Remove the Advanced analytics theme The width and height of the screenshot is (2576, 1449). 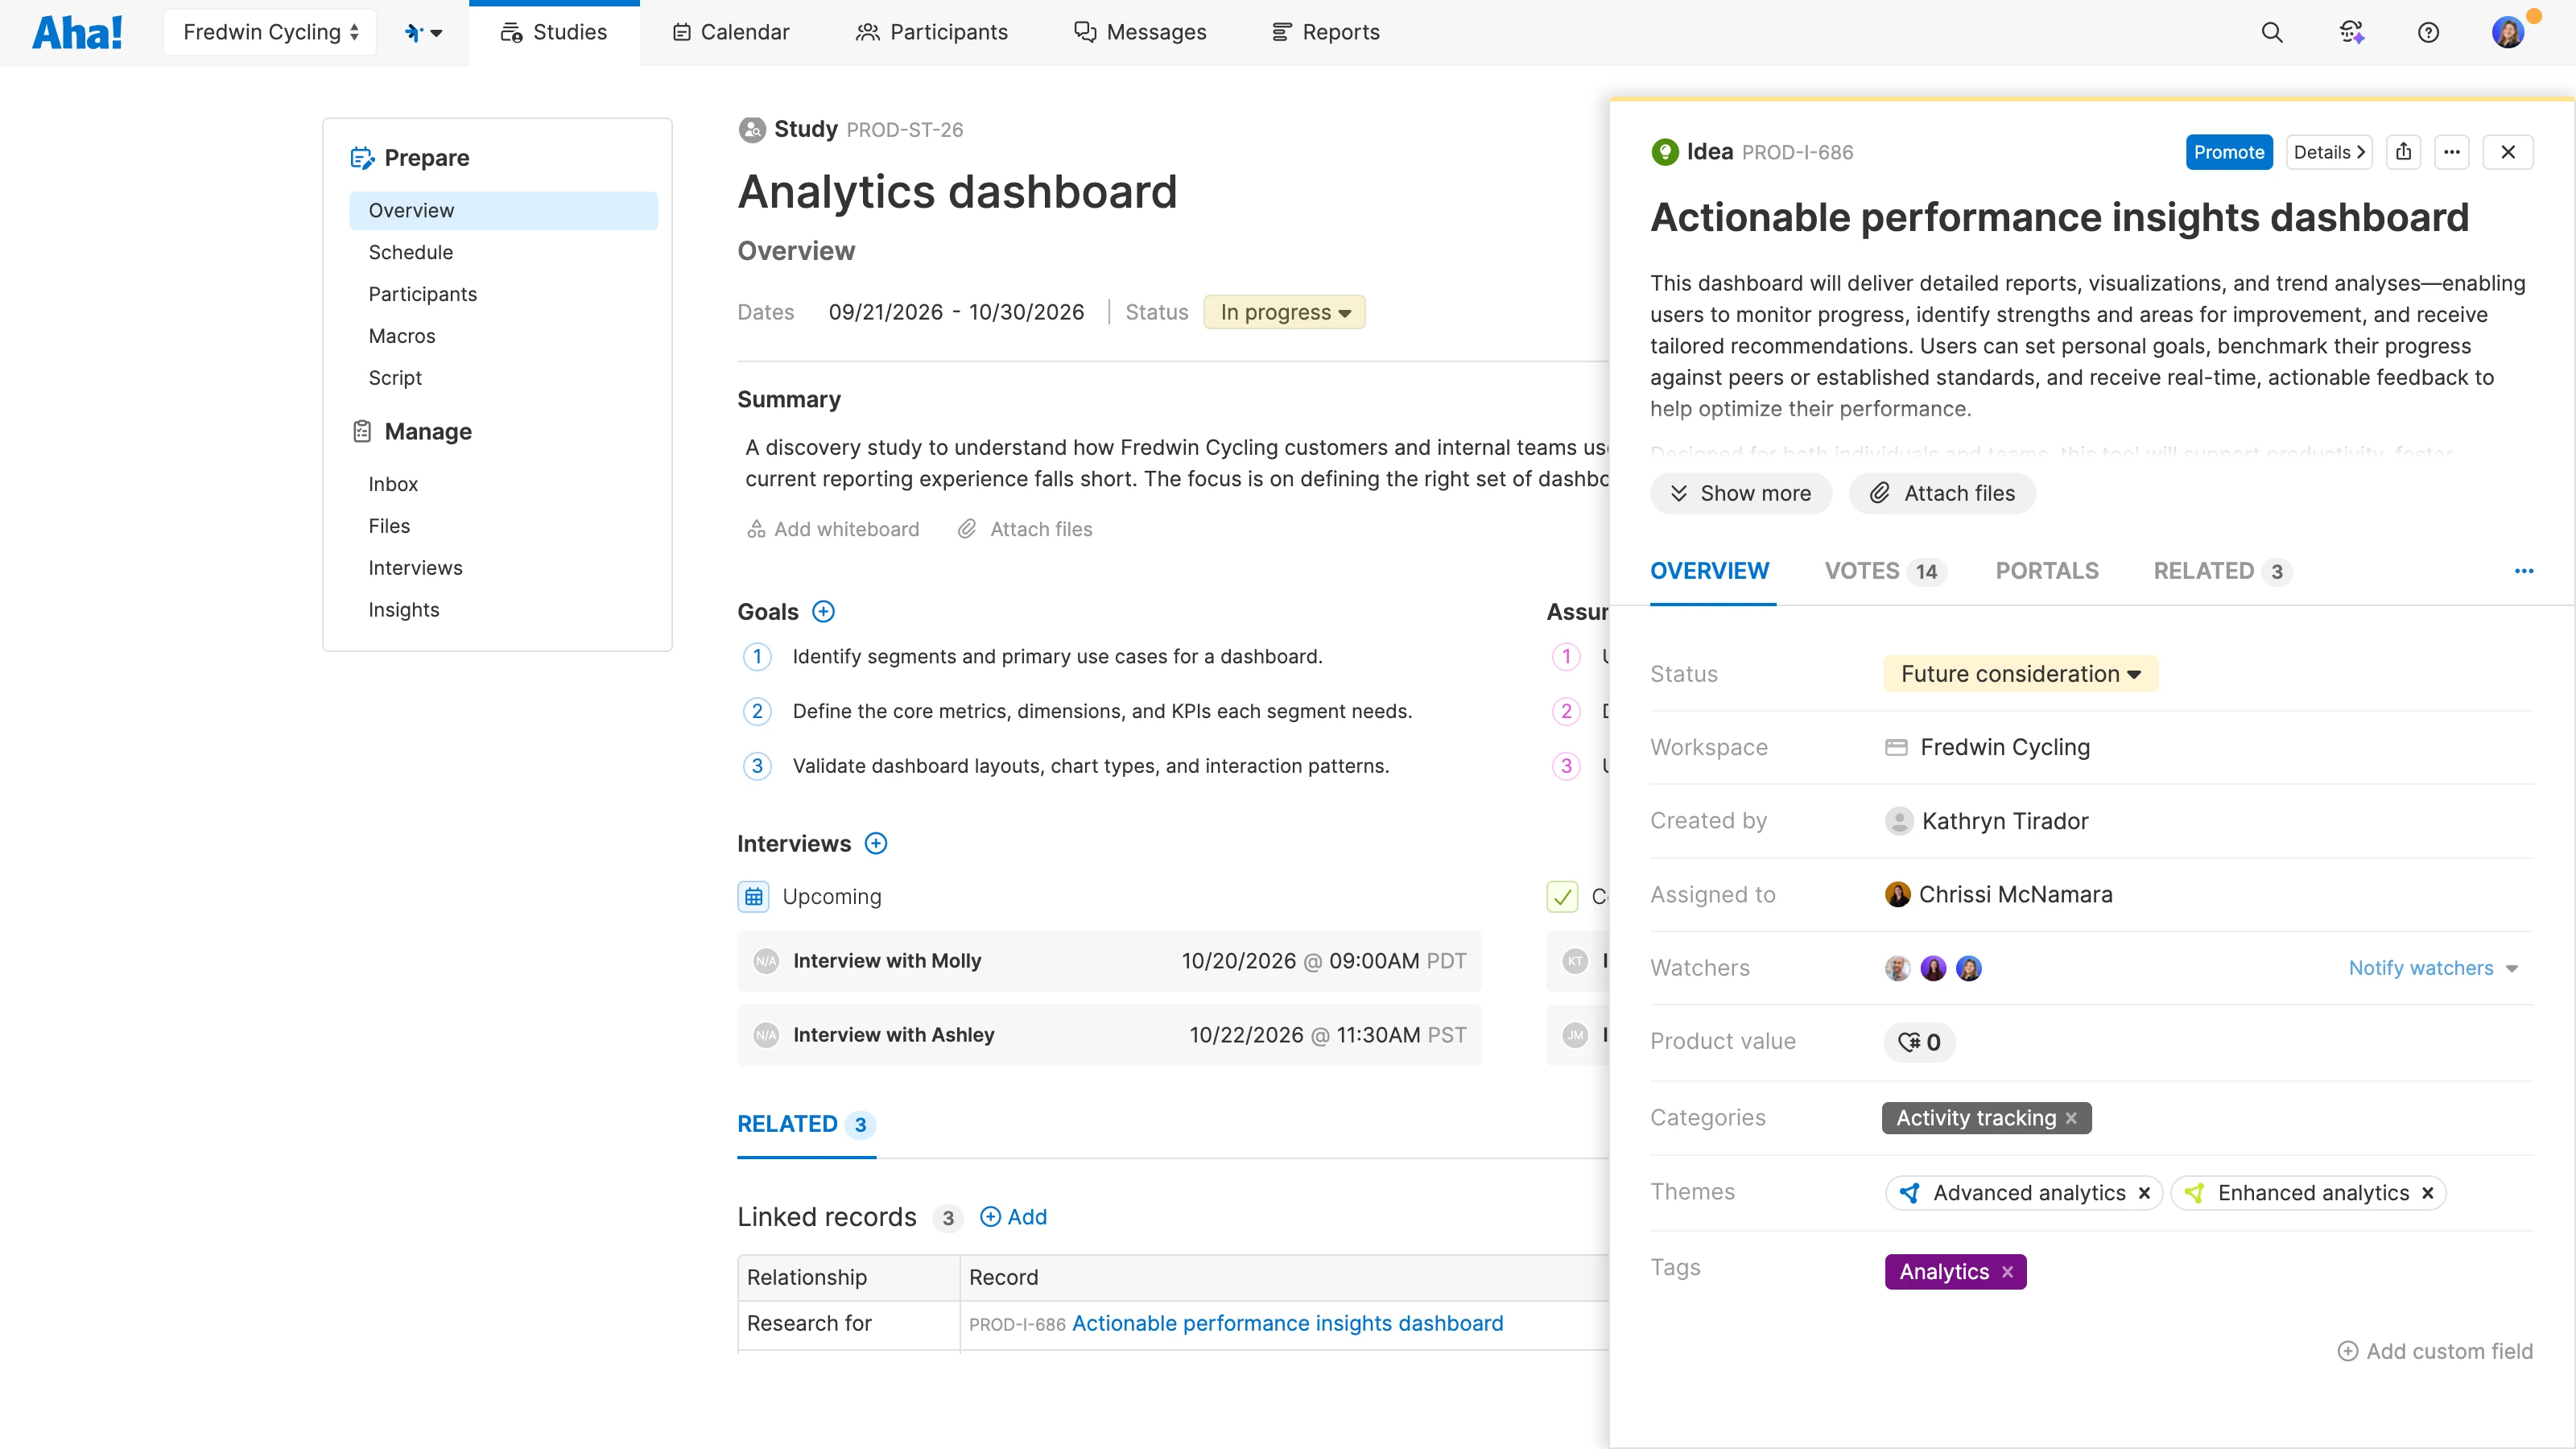click(2144, 1193)
